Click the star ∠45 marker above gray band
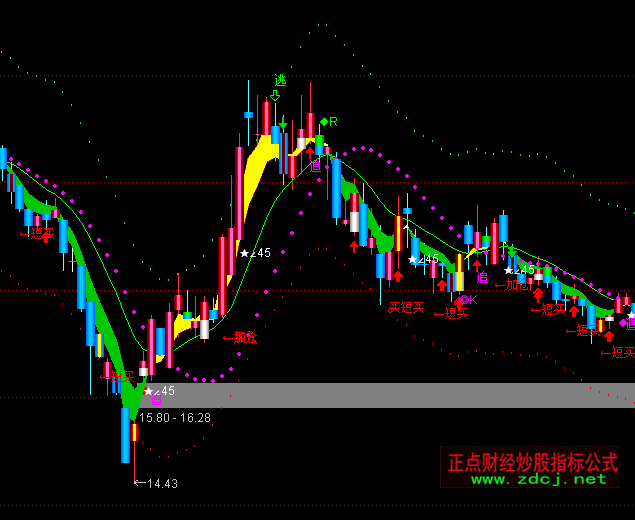The image size is (635, 520). point(159,391)
